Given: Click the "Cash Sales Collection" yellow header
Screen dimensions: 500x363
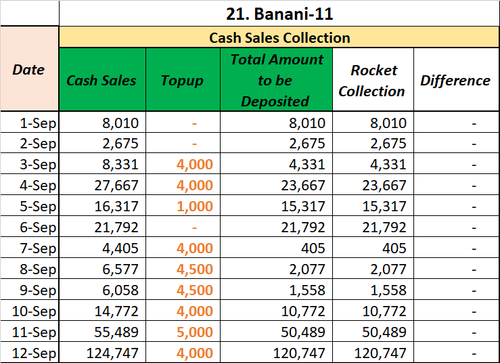Looking at the screenshot, I should 279,37.
